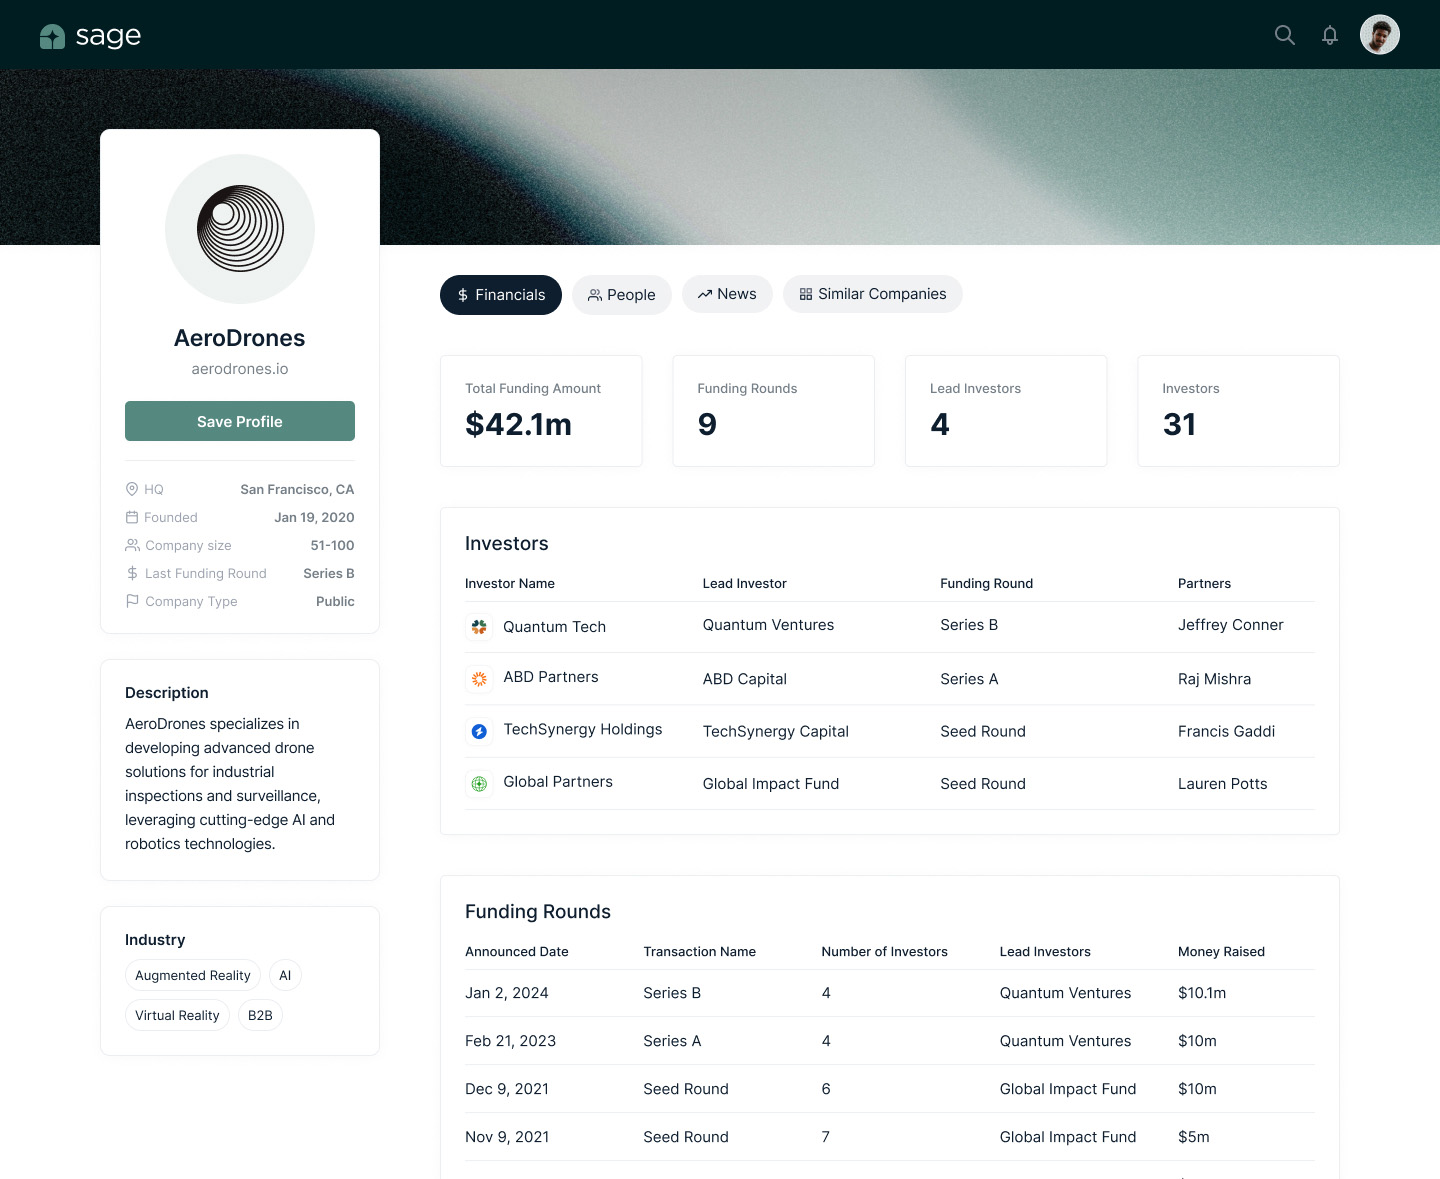Viewport: 1440px width, 1179px height.
Task: Click the Number of Investors column header
Action: 885,952
